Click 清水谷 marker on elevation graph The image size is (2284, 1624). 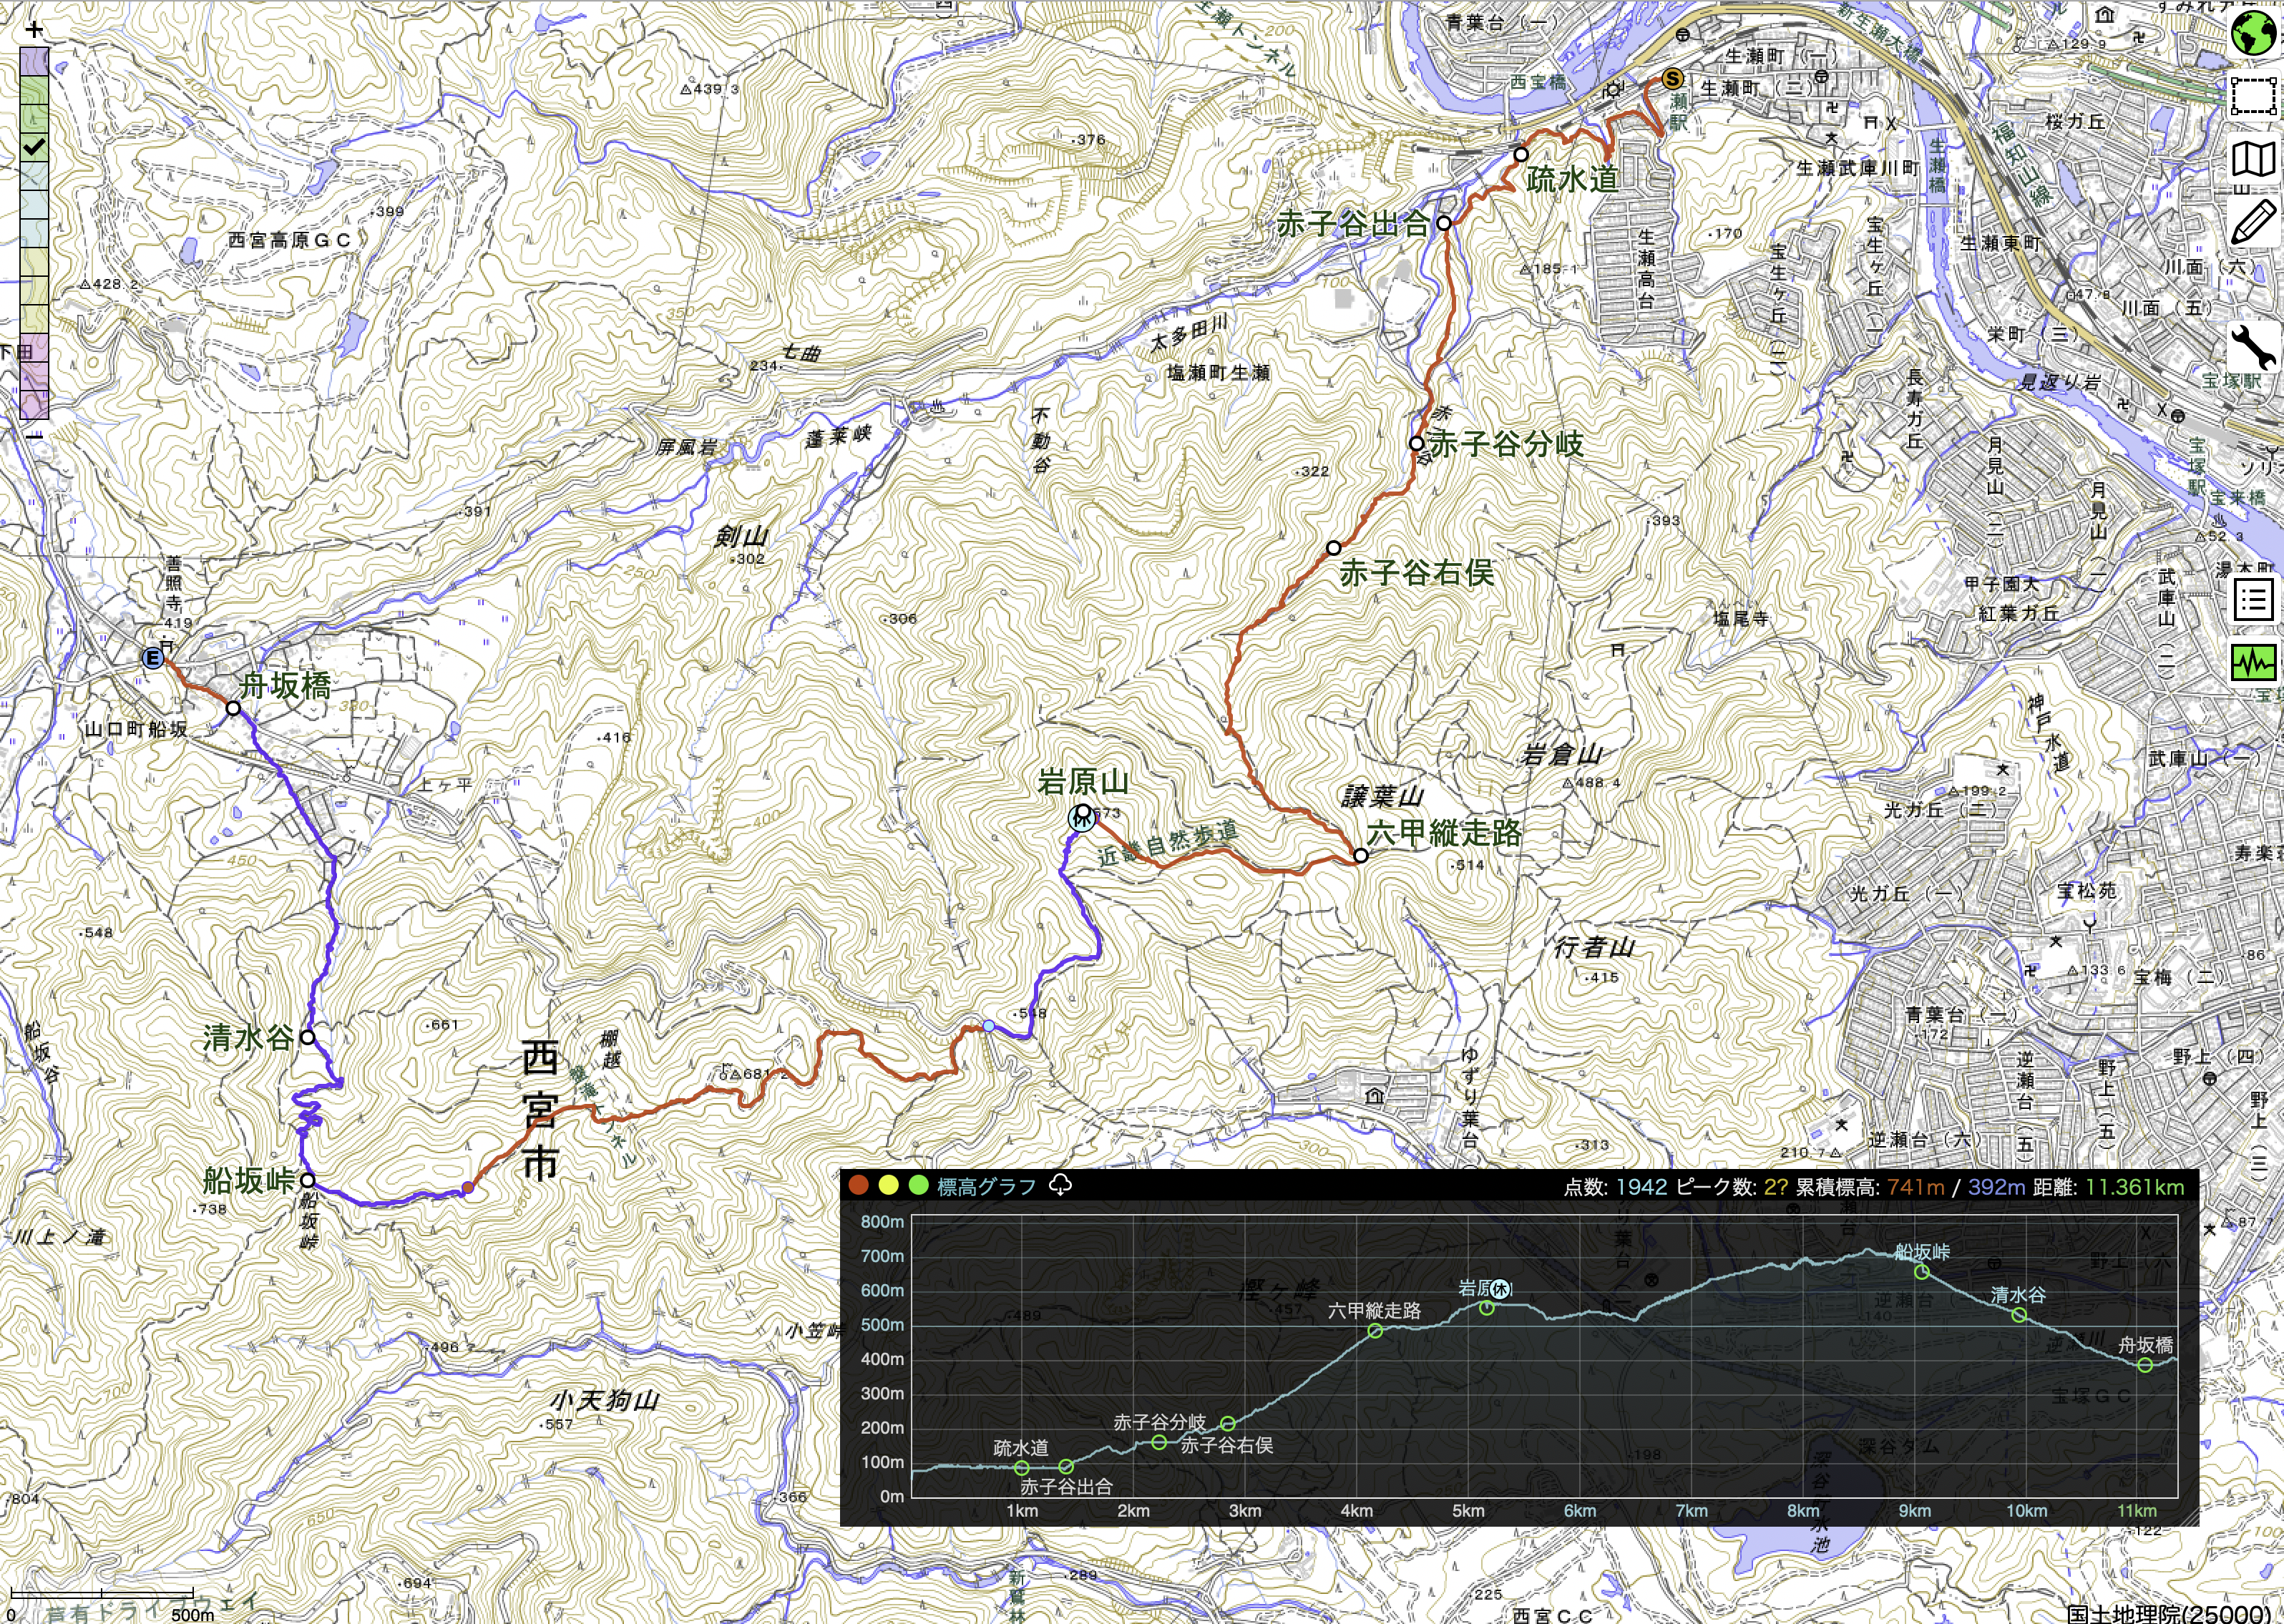coord(2019,1315)
